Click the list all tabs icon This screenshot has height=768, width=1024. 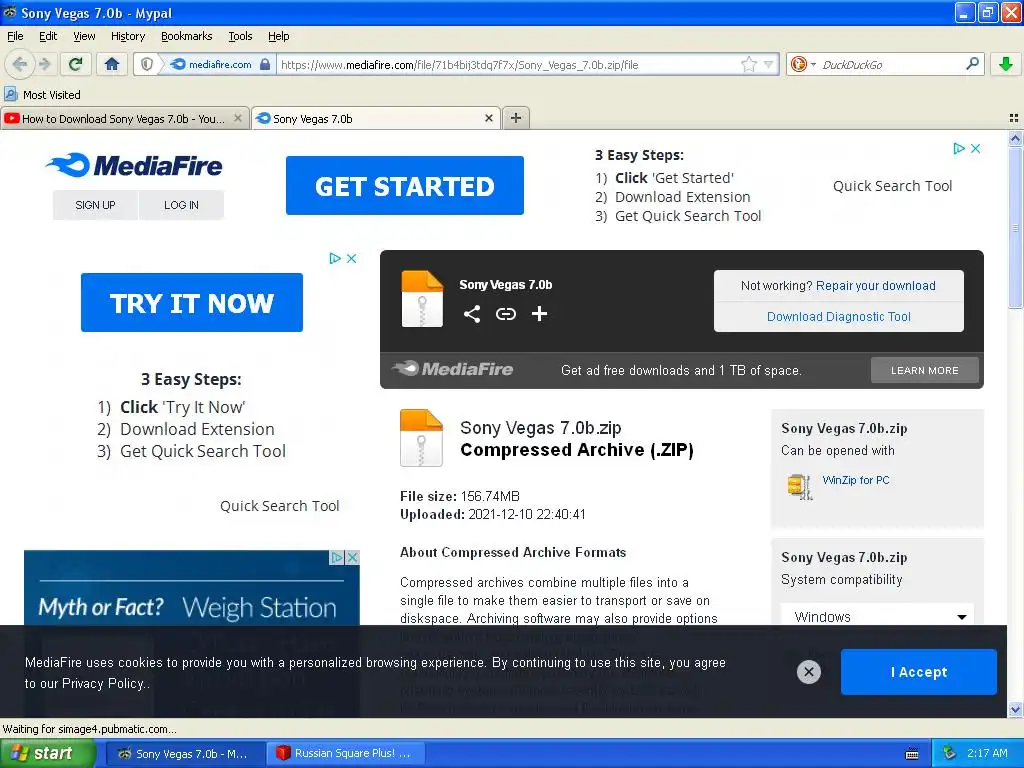1014,118
